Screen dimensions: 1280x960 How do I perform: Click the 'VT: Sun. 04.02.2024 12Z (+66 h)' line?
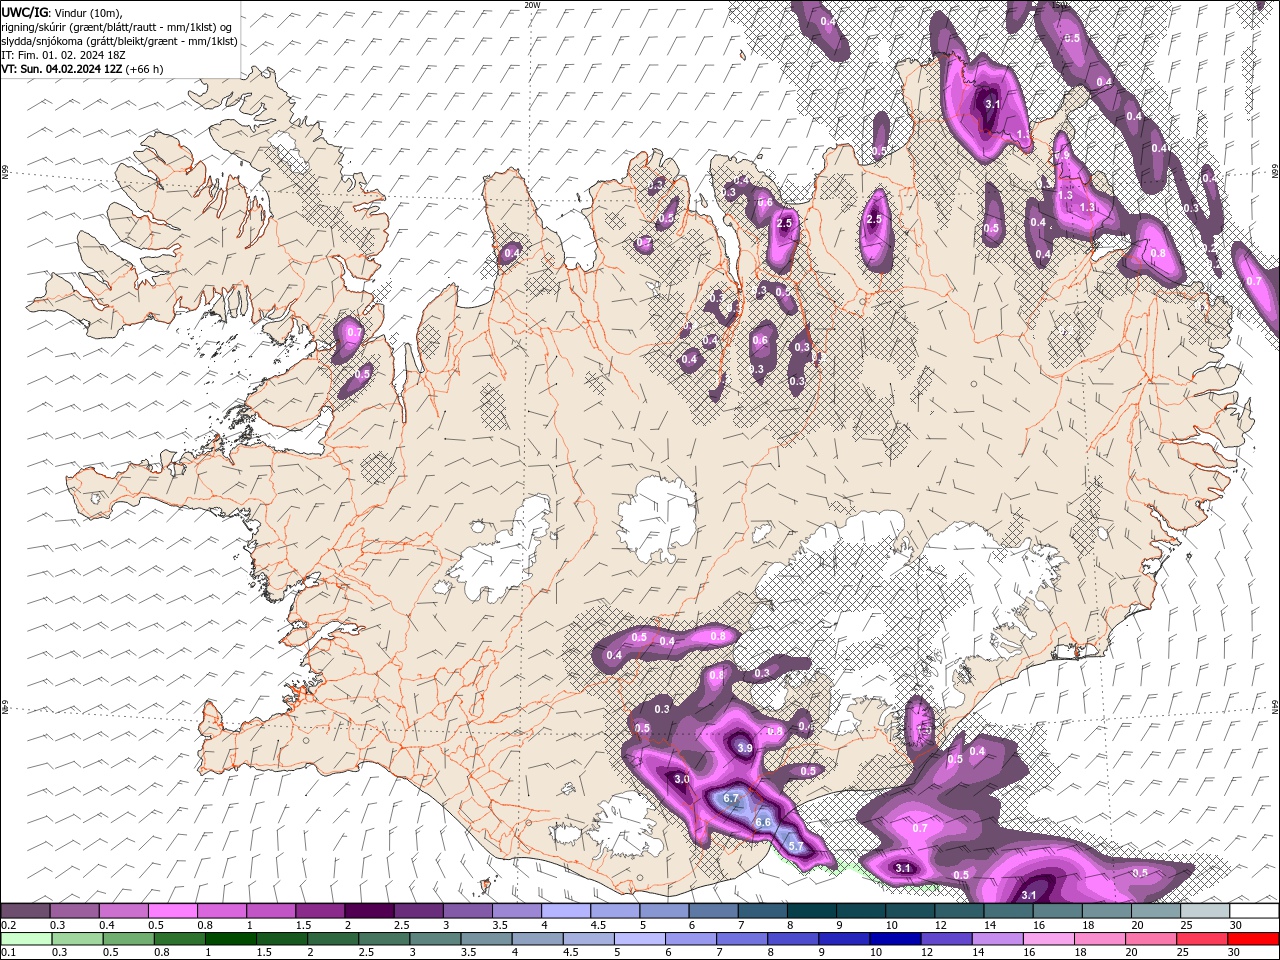click(82, 69)
